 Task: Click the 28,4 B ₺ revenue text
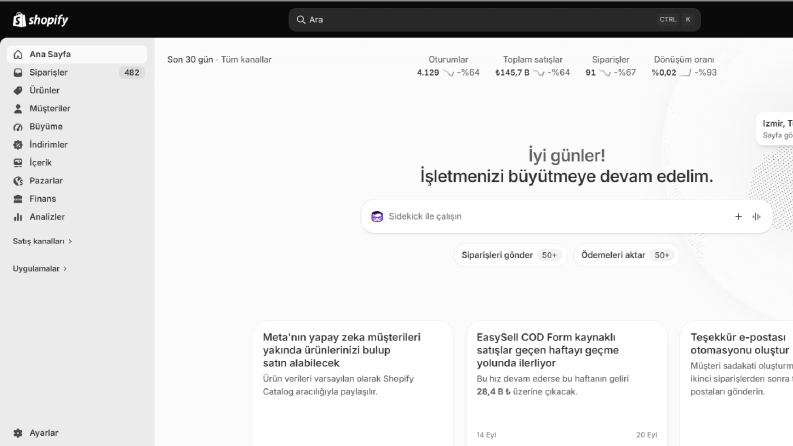[493, 392]
